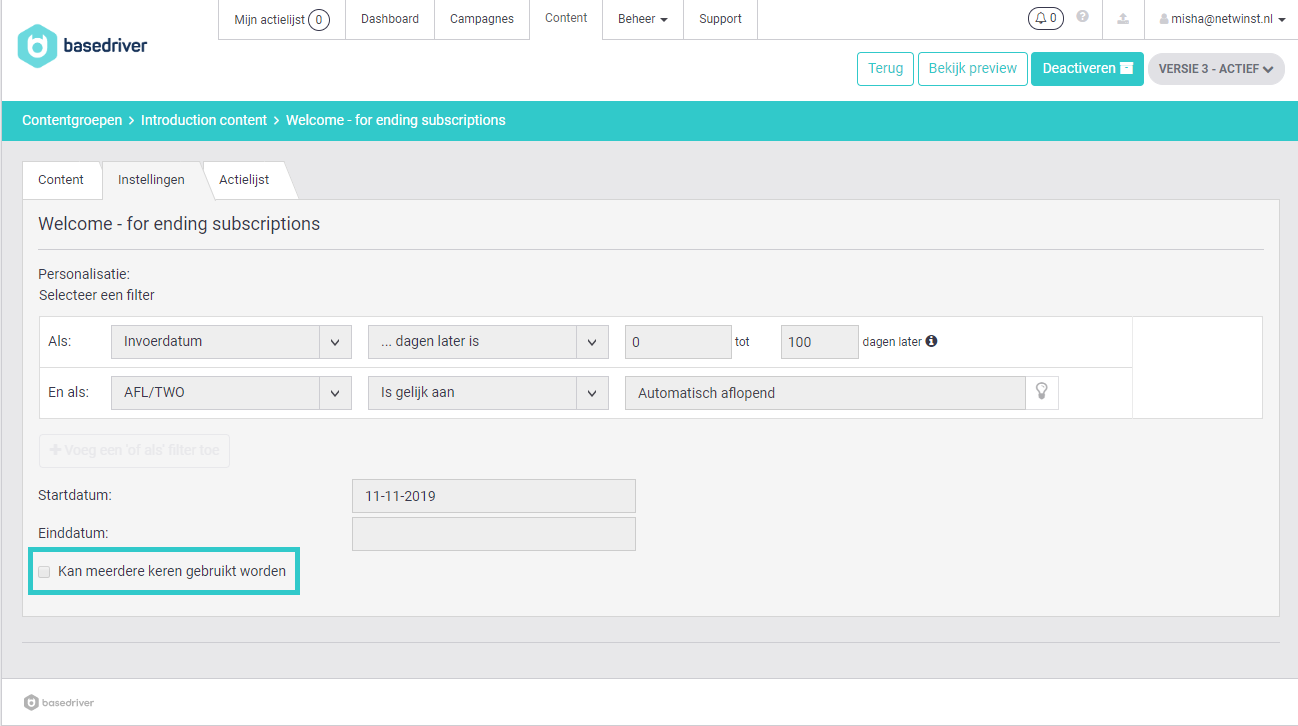This screenshot has height=726, width=1298.
Task: Click 'Voeg een of als filter toe' button
Action: click(x=134, y=451)
